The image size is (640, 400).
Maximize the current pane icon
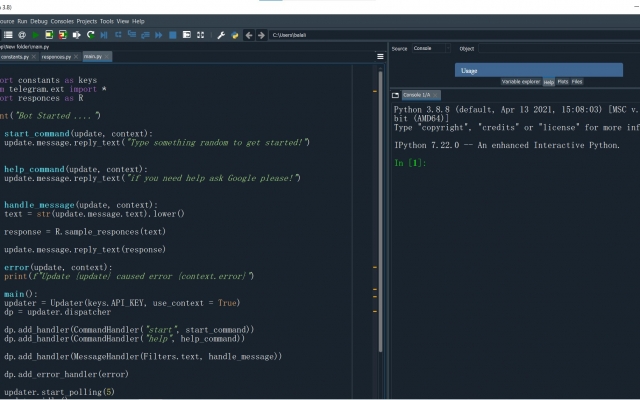187,35
